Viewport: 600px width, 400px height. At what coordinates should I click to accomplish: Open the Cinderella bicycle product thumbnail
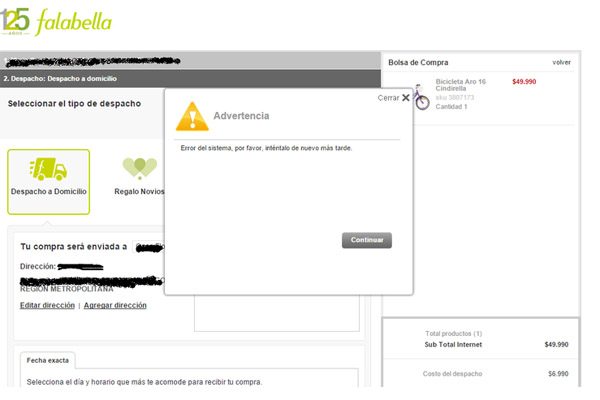[x=421, y=97]
